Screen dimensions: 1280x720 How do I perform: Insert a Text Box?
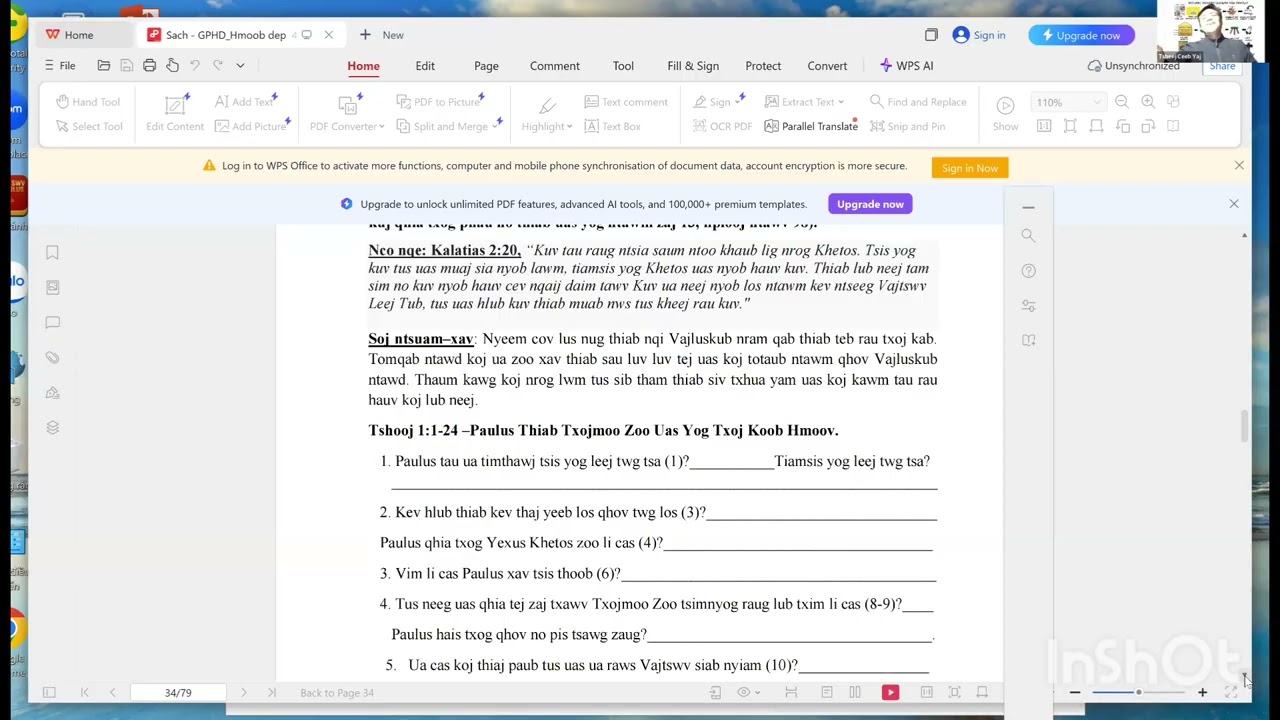tap(612, 126)
